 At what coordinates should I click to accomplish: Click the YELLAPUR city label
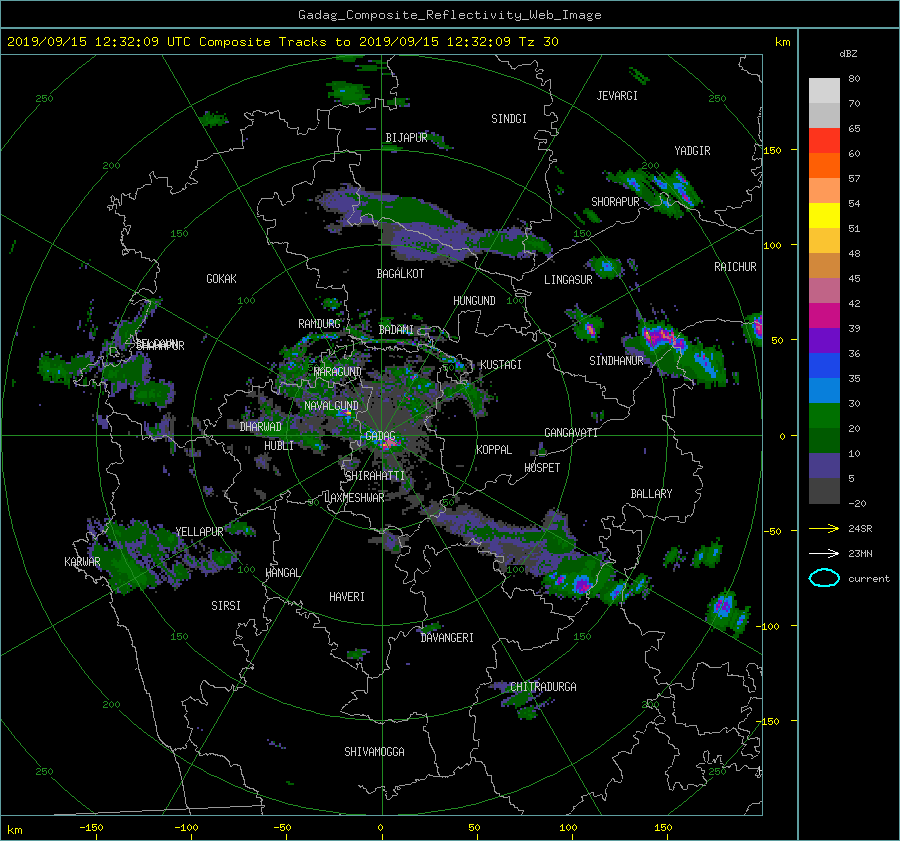coord(199,532)
